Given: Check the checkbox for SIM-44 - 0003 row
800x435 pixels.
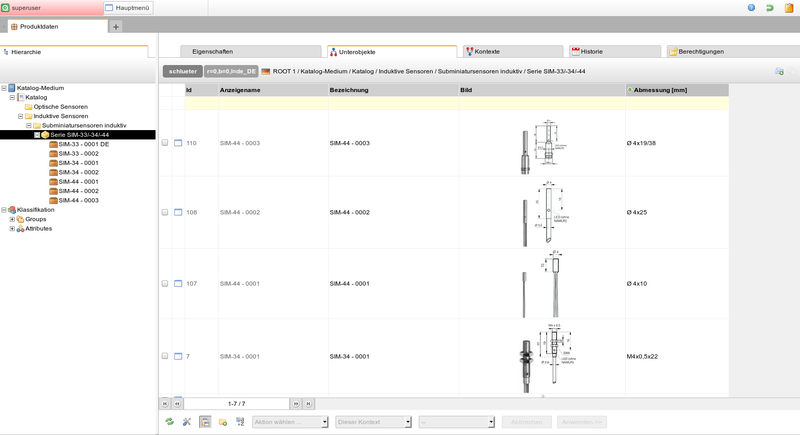Looking at the screenshot, I should [x=165, y=143].
